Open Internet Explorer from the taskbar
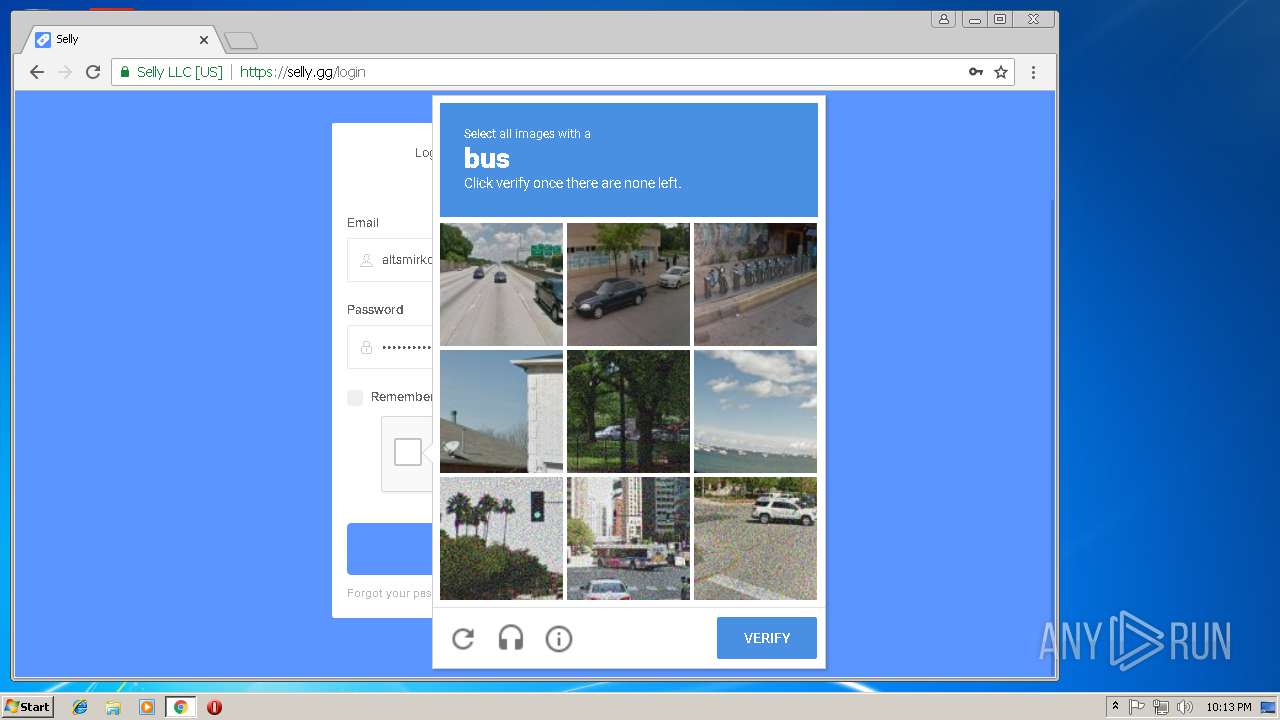Screen dimensions: 1280x720 click(x=80, y=707)
